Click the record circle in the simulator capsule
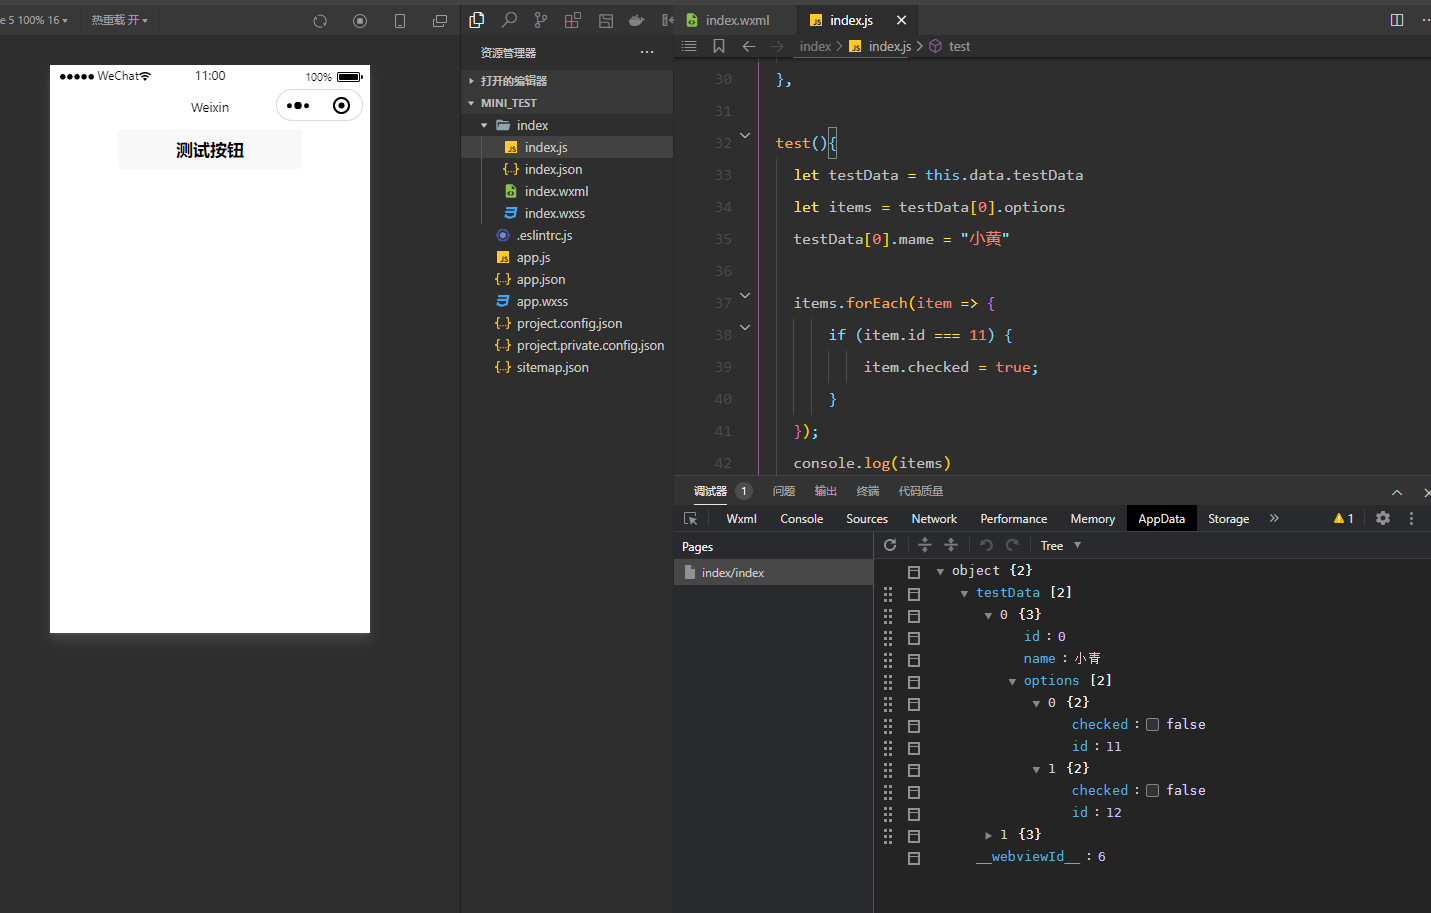The height and width of the screenshot is (913, 1431). 341,106
